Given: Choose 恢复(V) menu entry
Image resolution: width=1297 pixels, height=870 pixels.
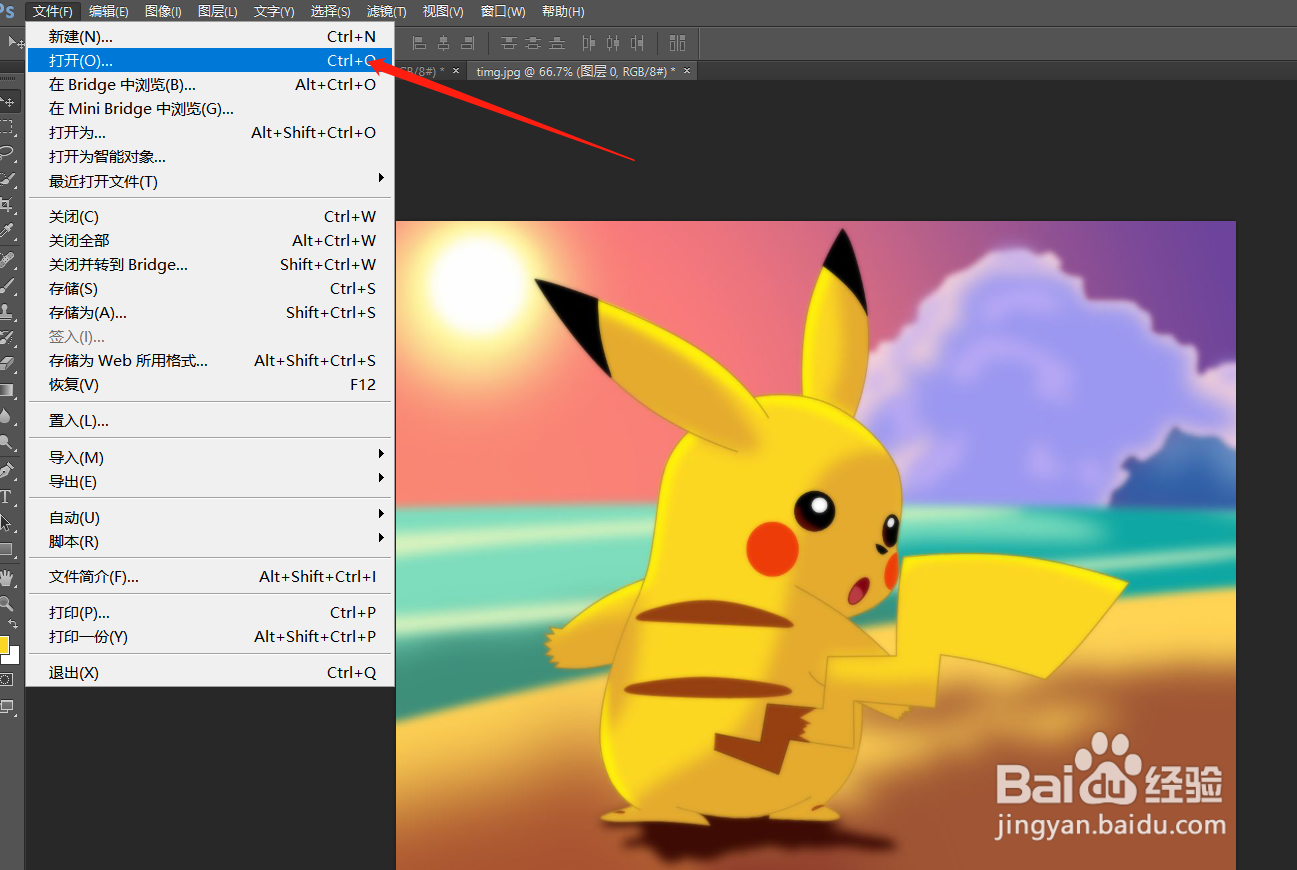Looking at the screenshot, I should tap(211, 384).
